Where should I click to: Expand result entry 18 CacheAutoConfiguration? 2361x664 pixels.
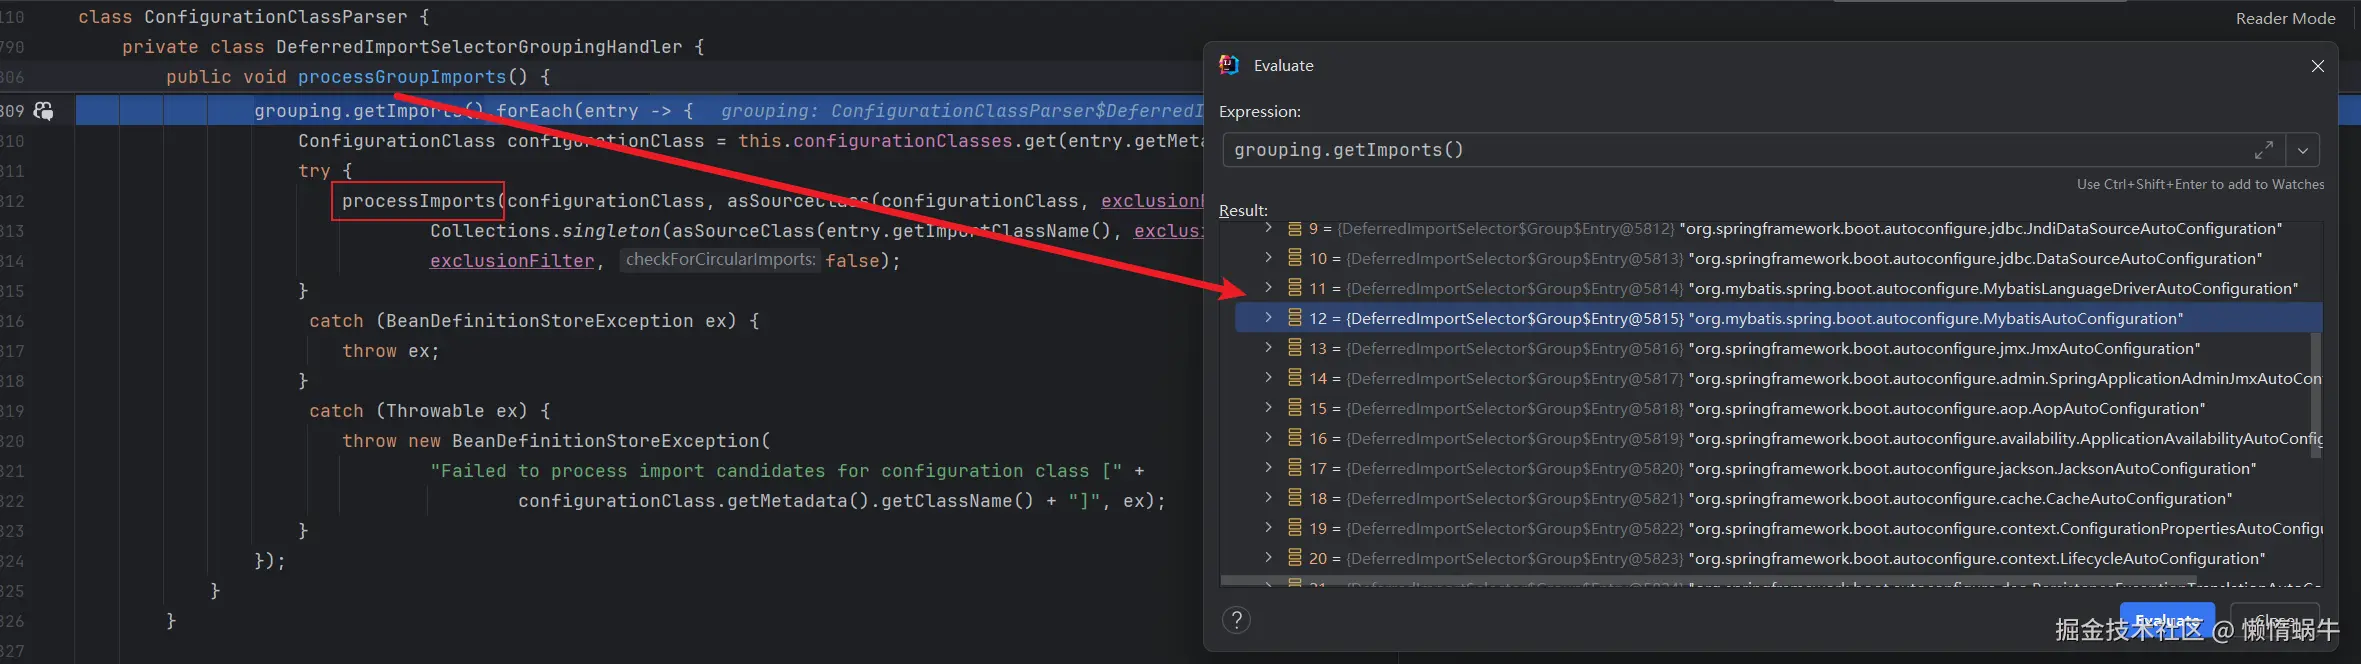click(x=1268, y=499)
